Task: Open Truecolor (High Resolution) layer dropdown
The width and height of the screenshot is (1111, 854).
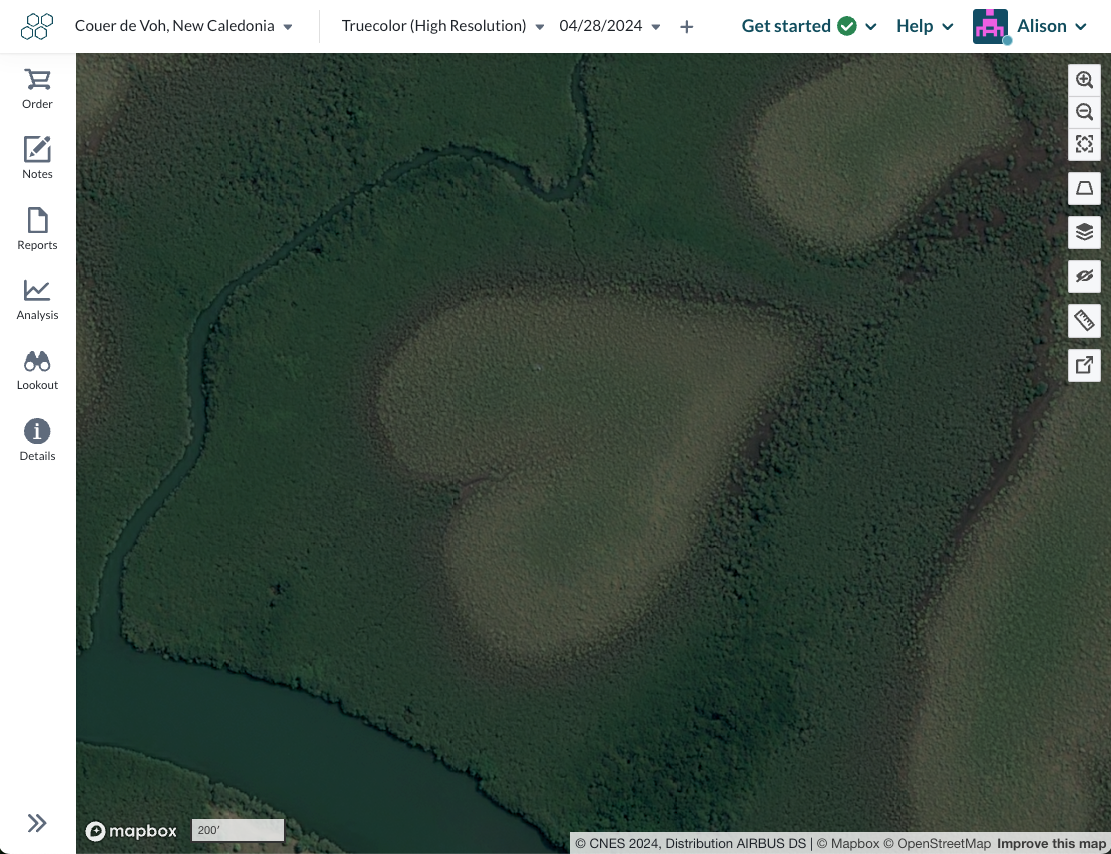Action: coord(443,26)
